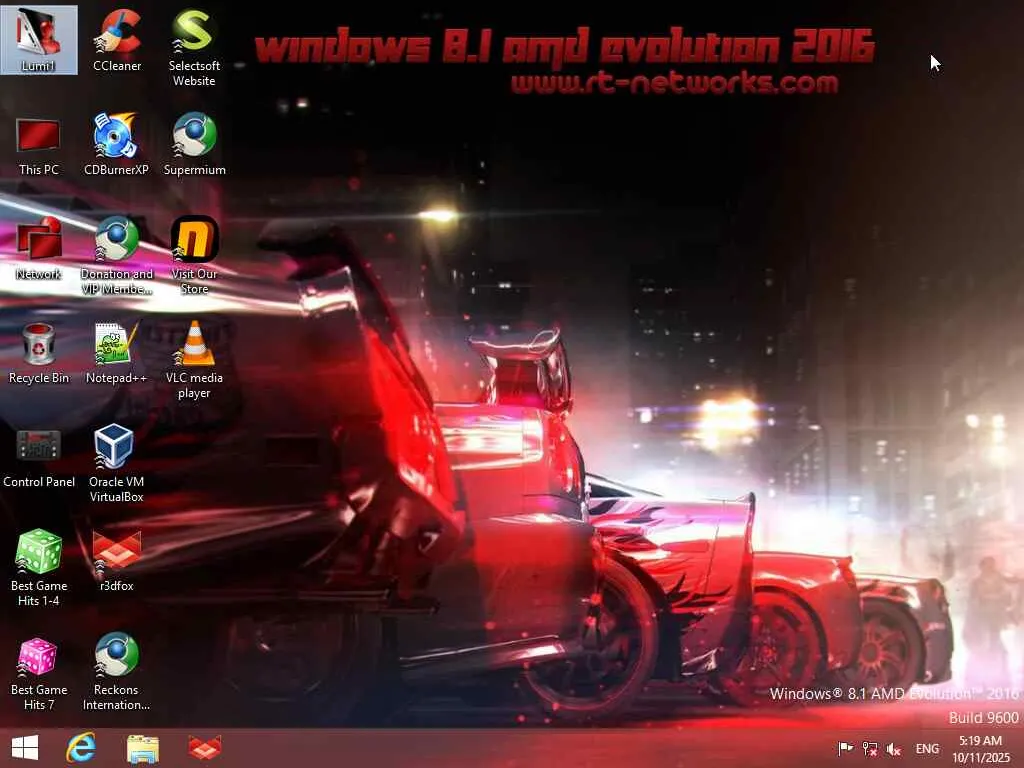This screenshot has width=1024, height=768.
Task: Open CCleaner desktop shortcut
Action: click(x=116, y=40)
